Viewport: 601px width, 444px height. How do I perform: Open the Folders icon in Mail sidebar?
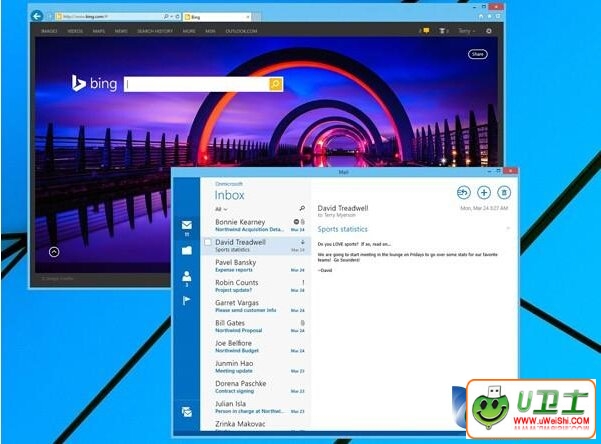[187, 250]
